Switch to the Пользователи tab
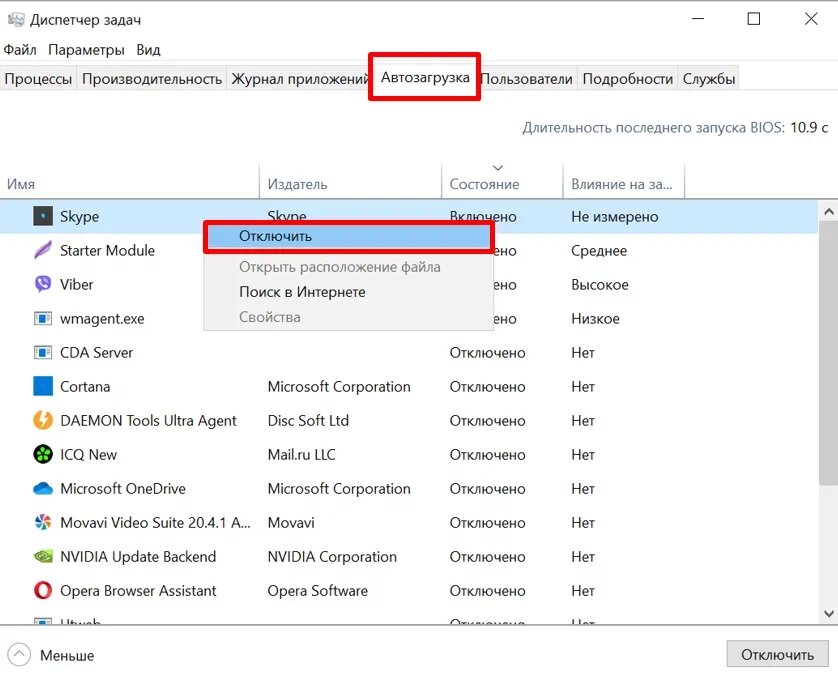 coord(527,79)
